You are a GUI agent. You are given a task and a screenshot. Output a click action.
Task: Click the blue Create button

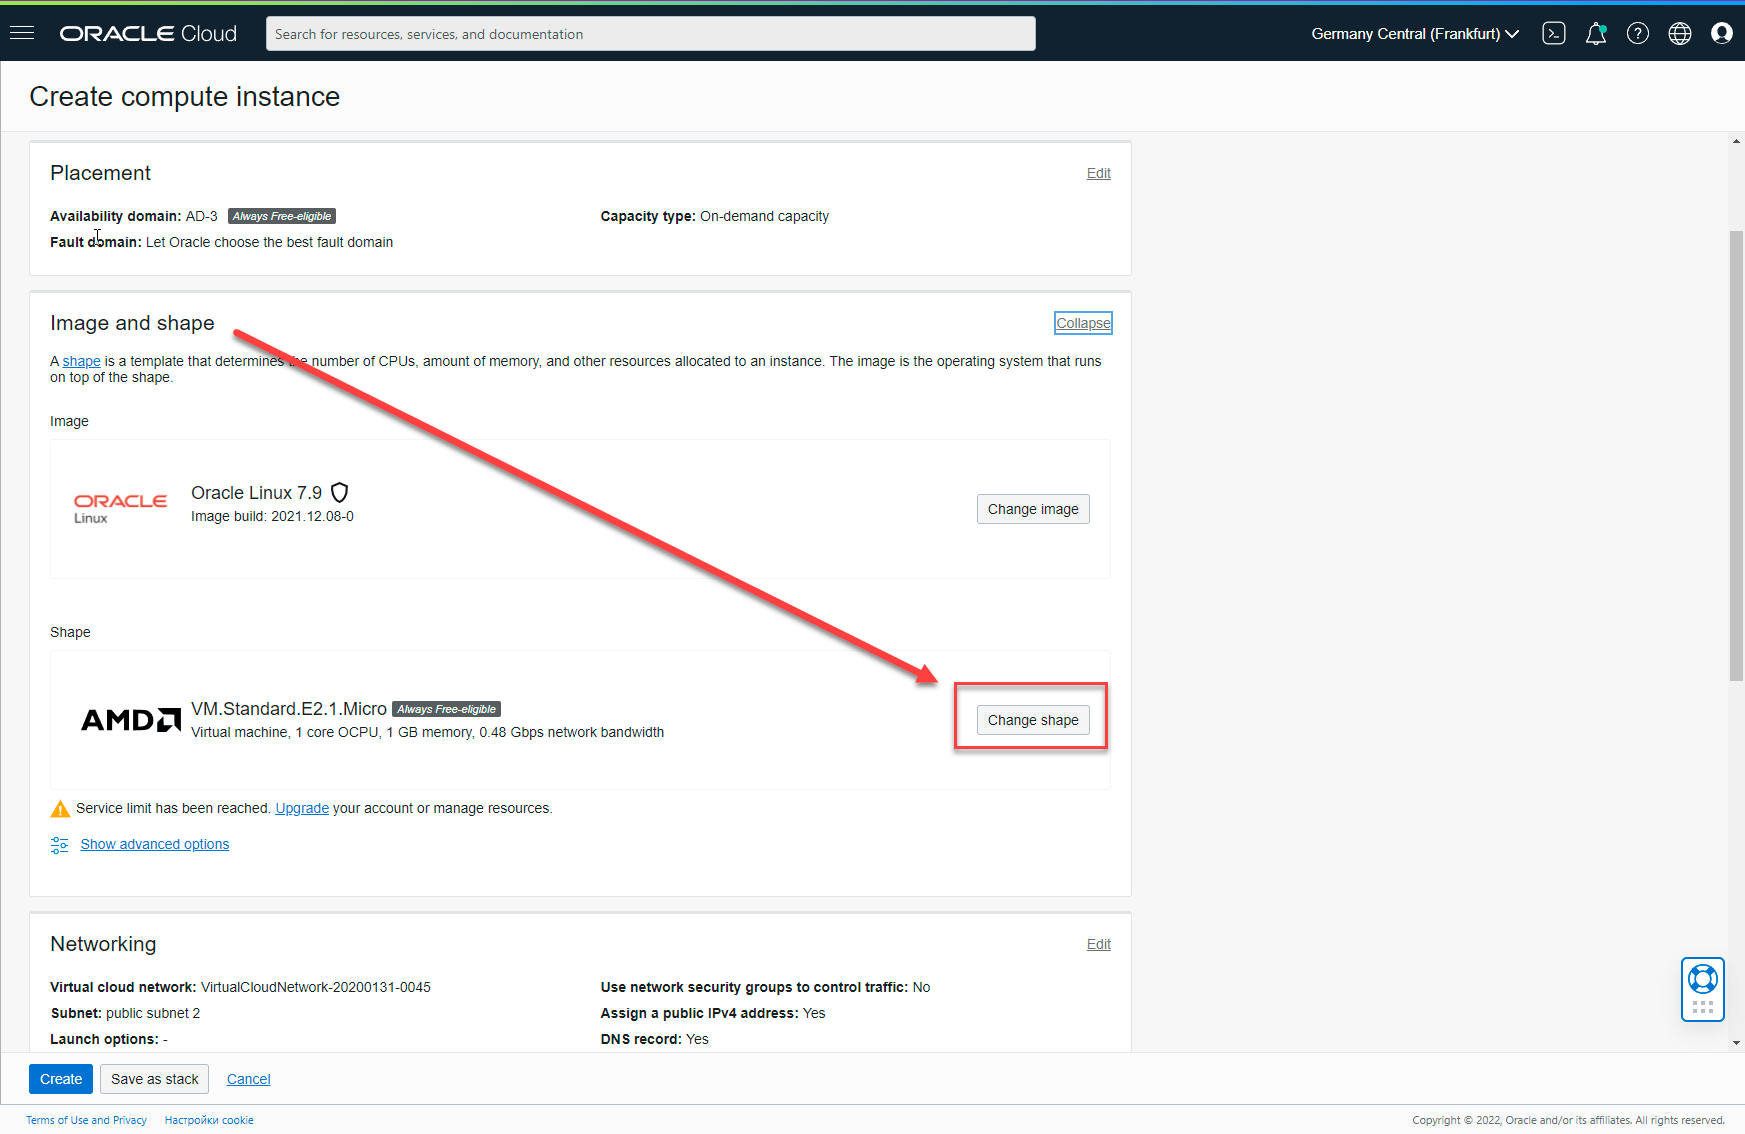click(61, 1079)
